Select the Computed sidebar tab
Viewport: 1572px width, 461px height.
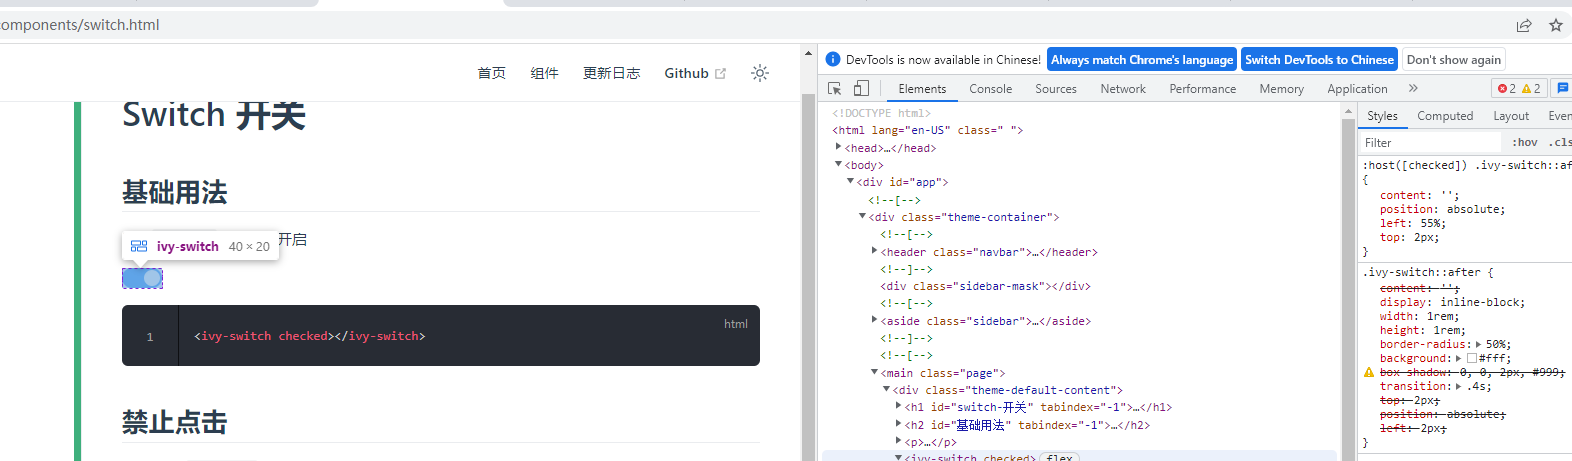pos(1445,116)
